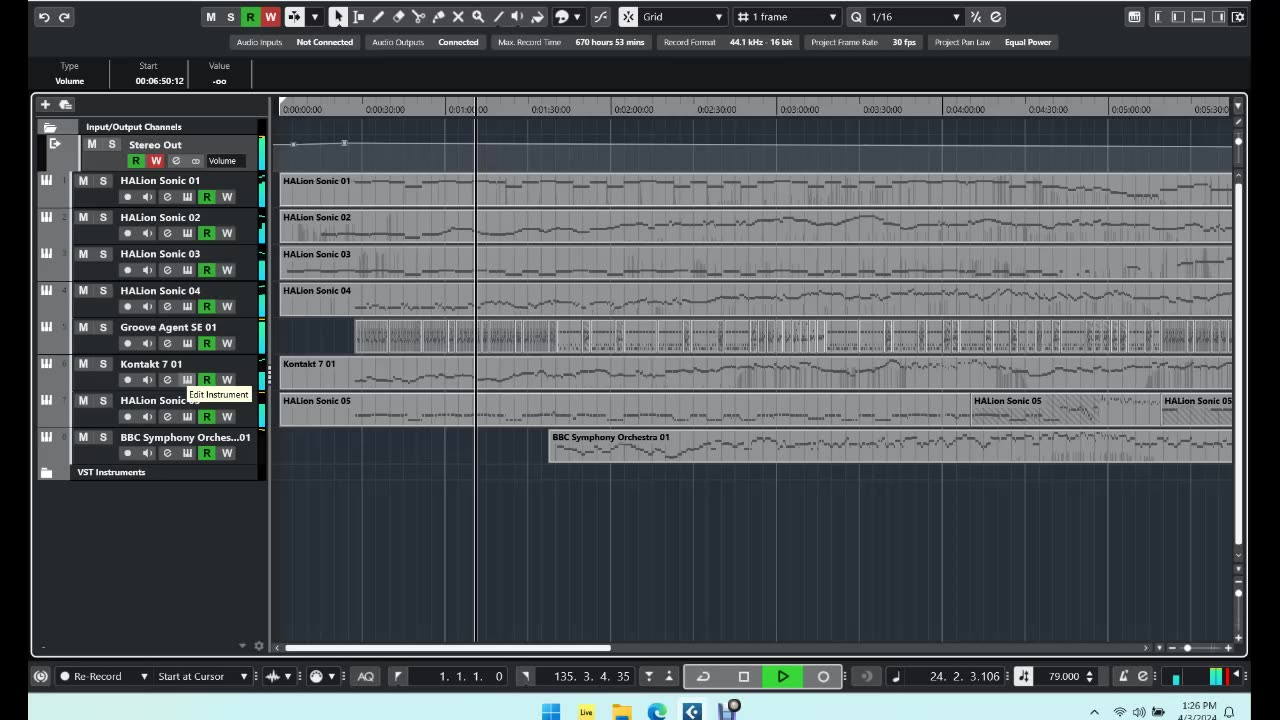
Task: Select the Object Selection arrow tool
Action: click(x=338, y=17)
